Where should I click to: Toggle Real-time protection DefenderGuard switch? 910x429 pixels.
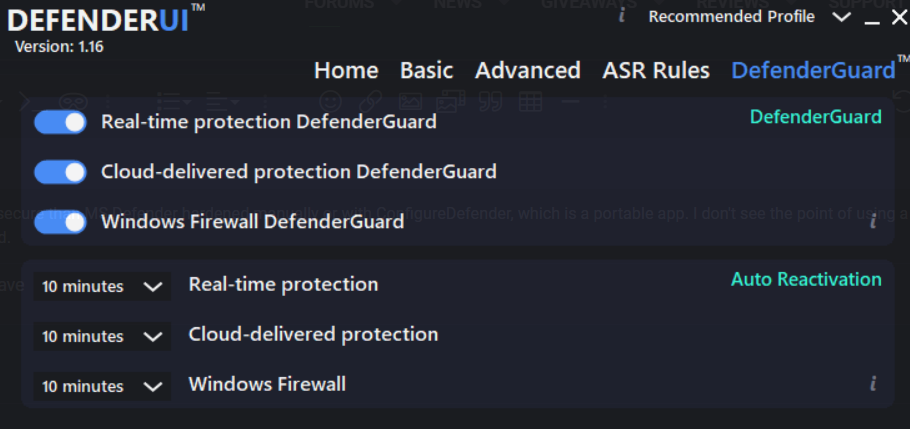pos(61,122)
